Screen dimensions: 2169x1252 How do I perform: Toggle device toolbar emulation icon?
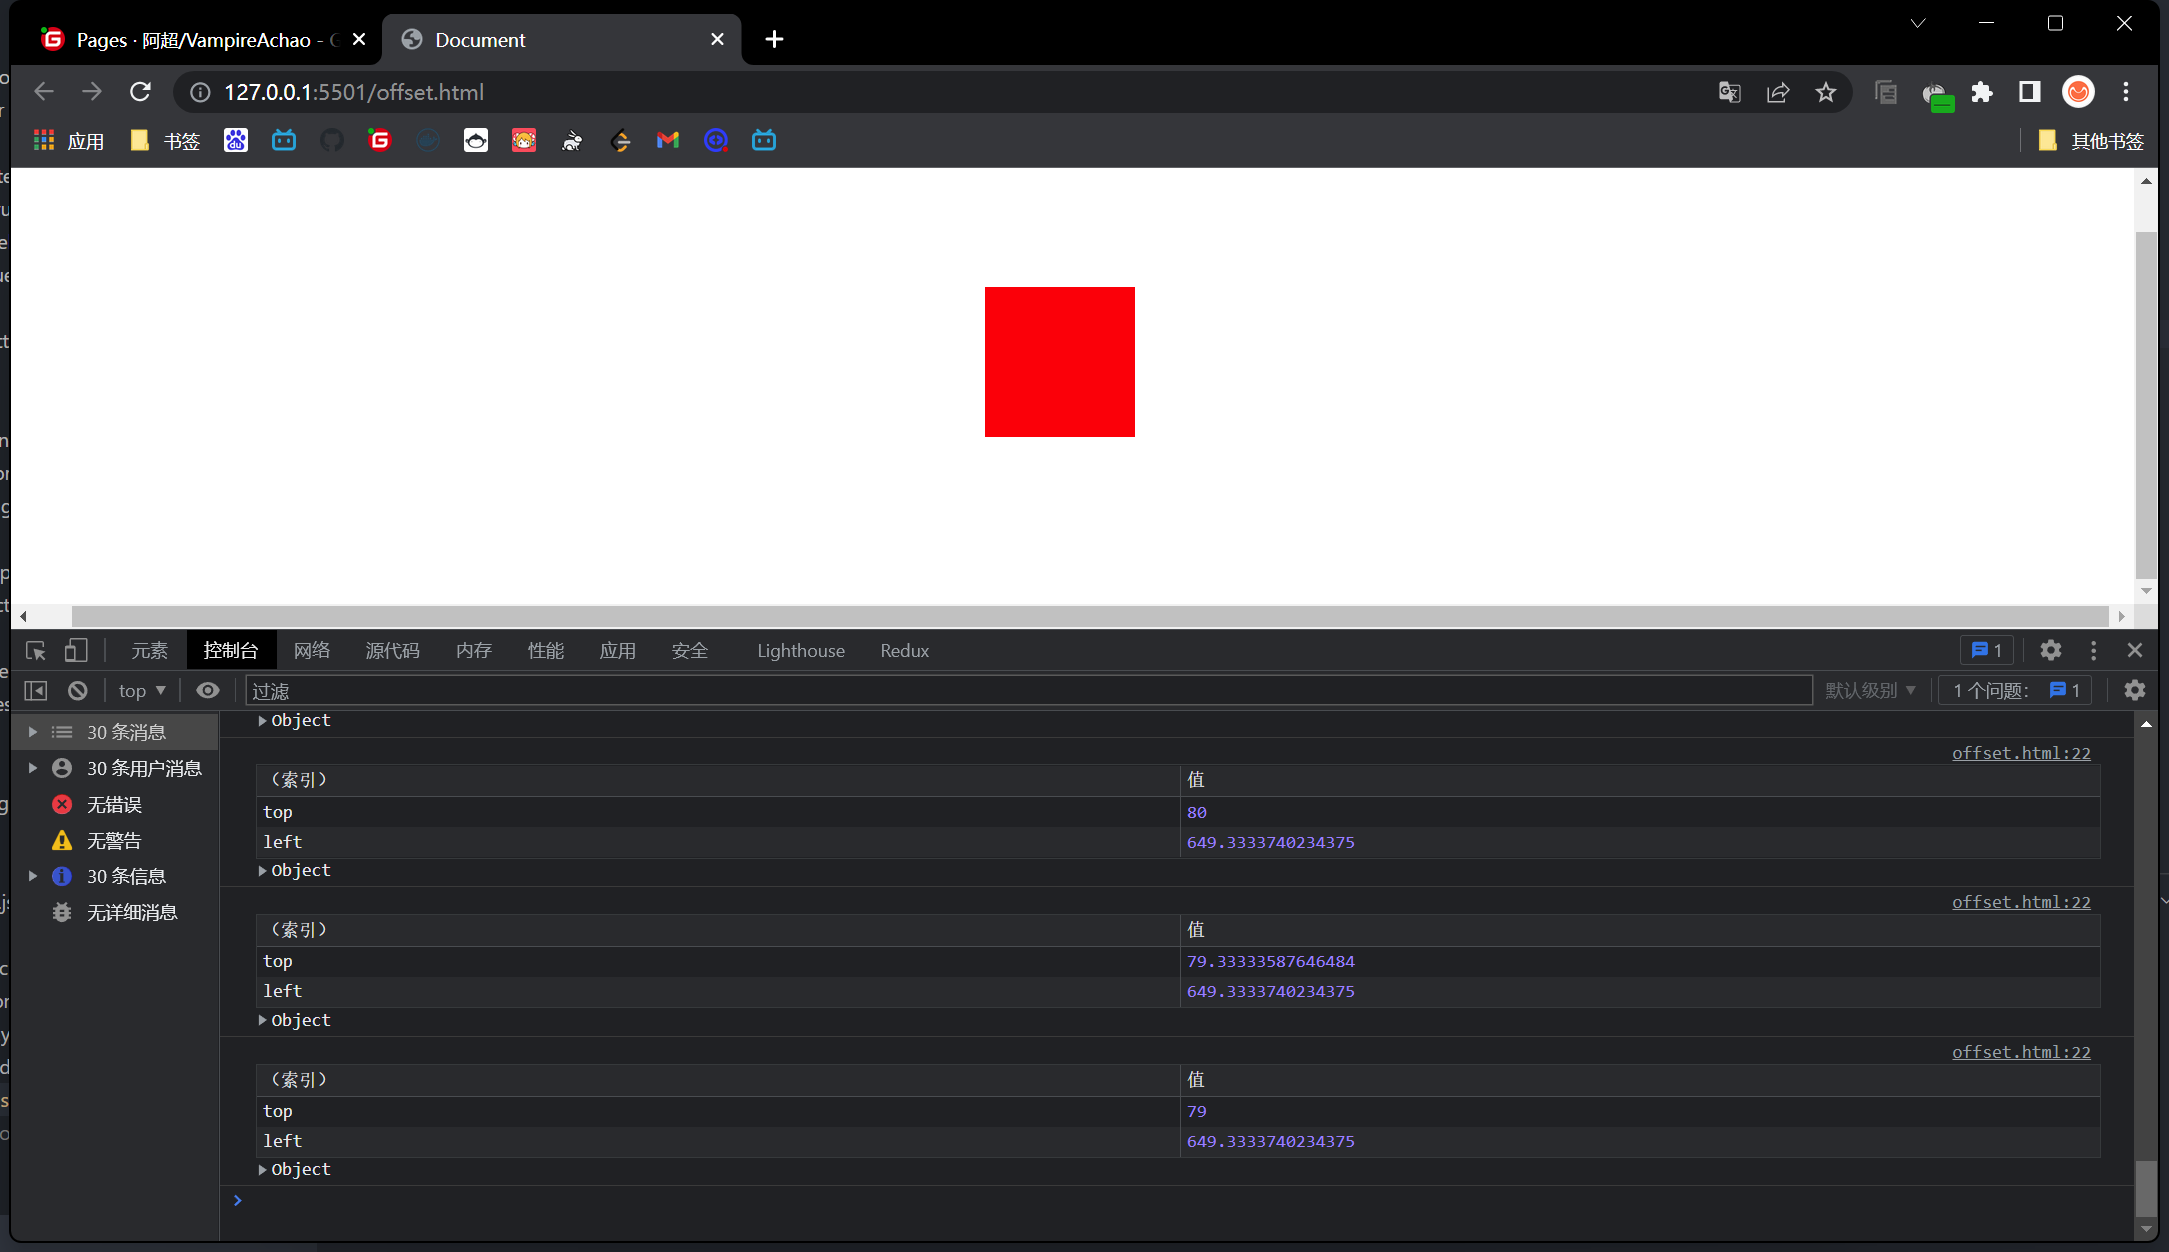pos(76,651)
